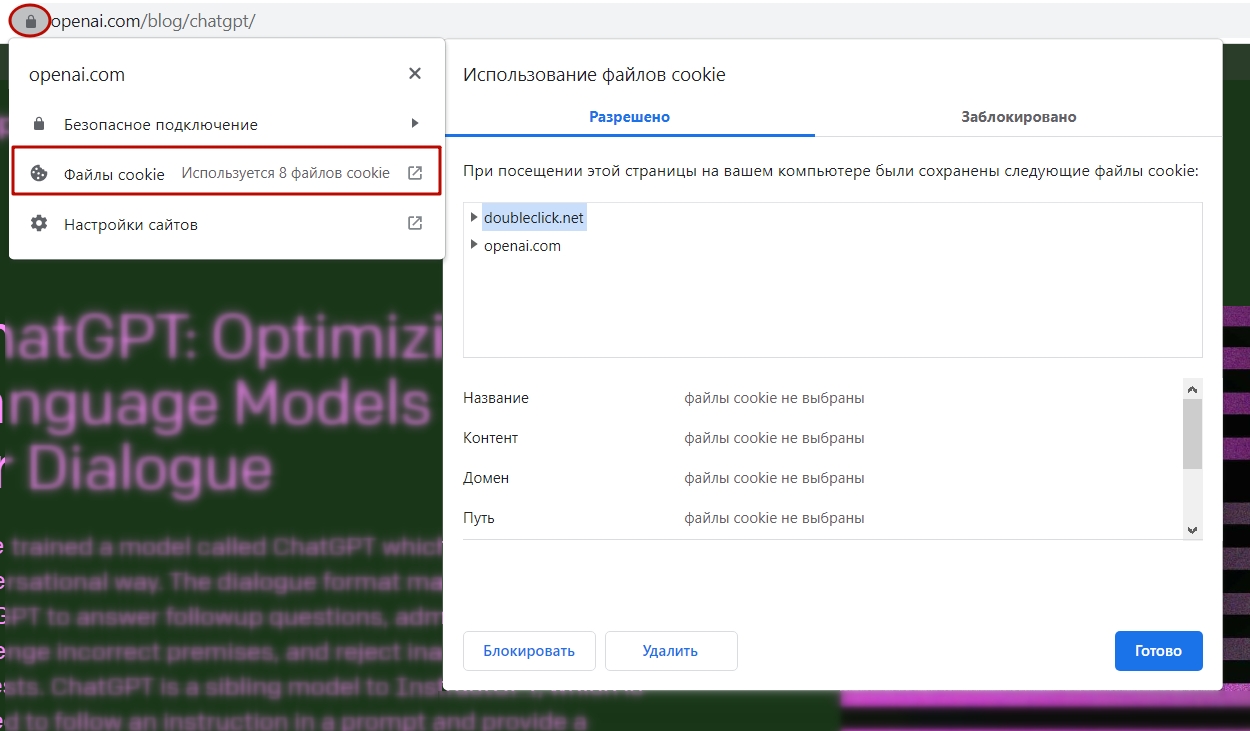Switch to the Разрешено tab

point(629,117)
